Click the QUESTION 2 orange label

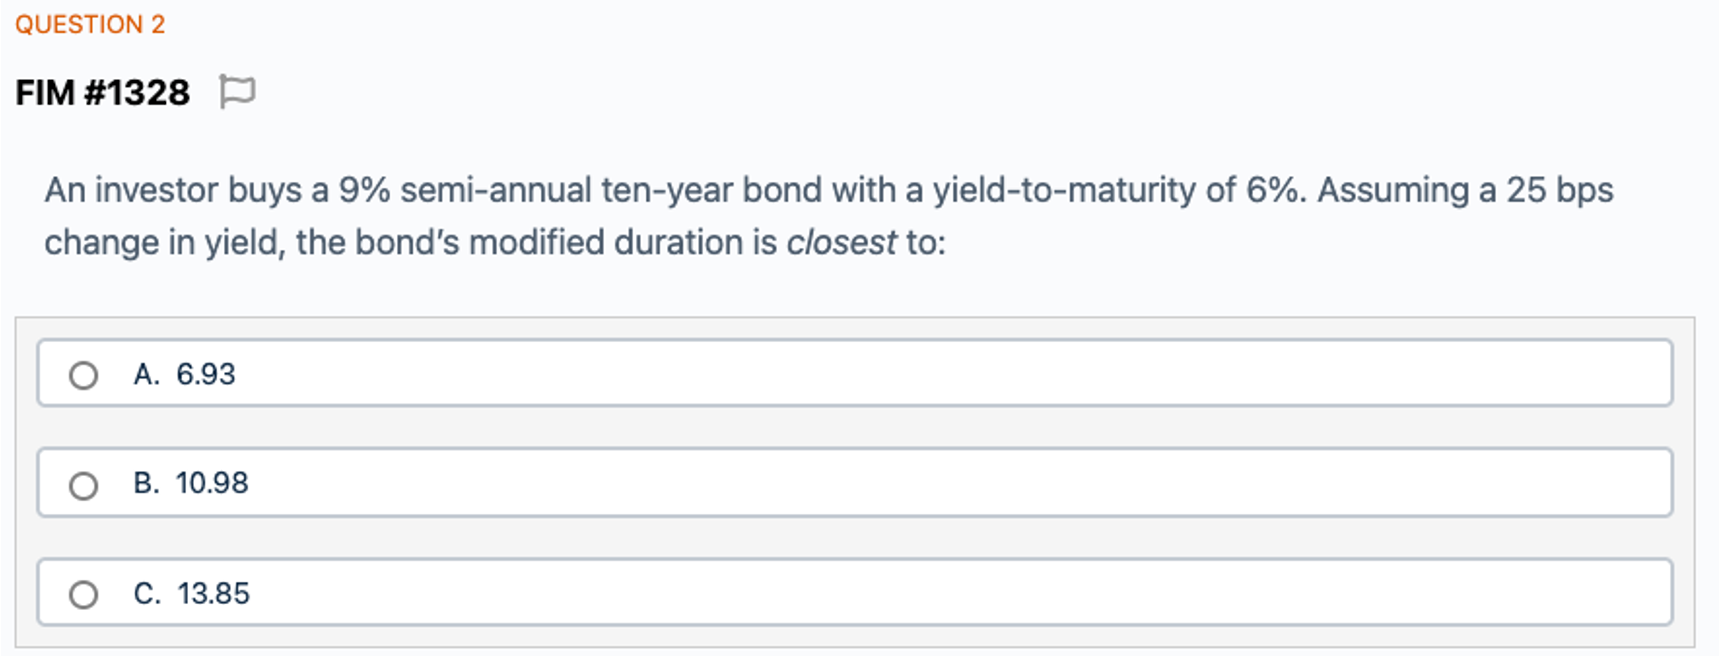pos(90,24)
